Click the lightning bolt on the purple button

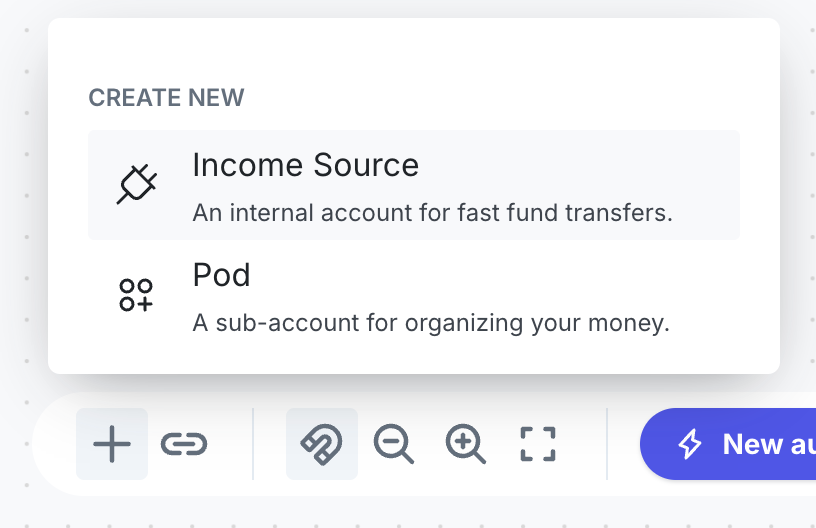690,444
